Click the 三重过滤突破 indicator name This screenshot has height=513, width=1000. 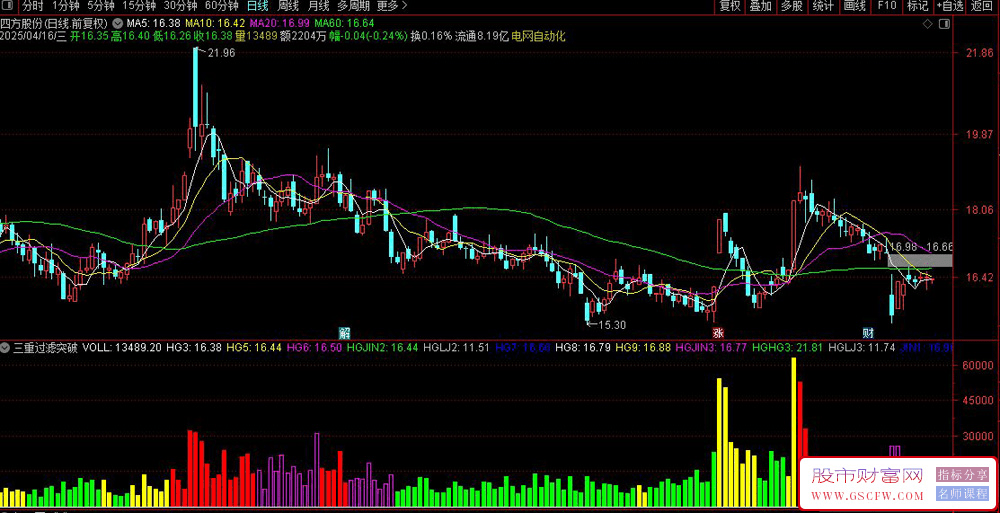[45, 348]
